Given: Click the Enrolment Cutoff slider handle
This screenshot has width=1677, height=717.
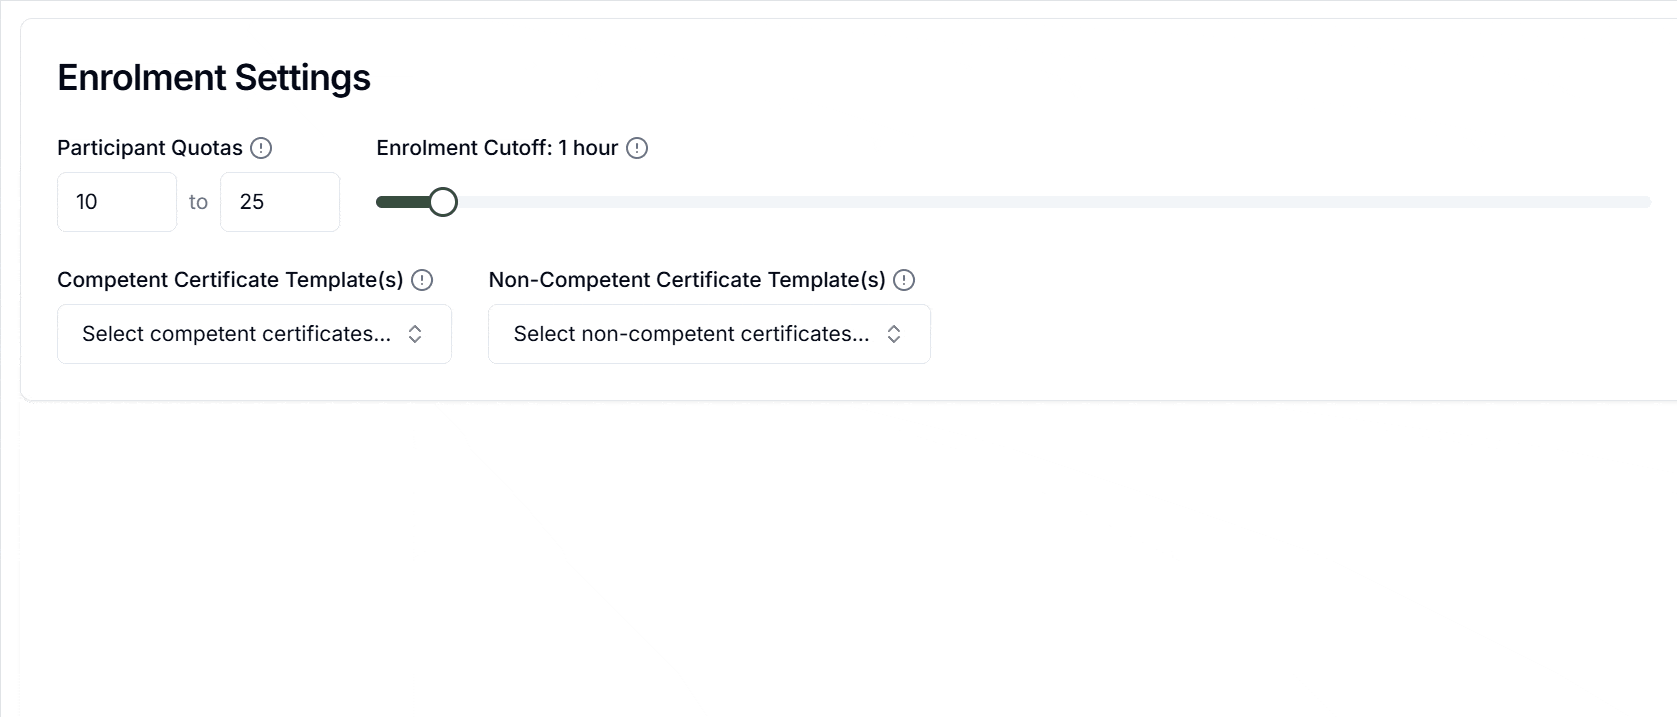Looking at the screenshot, I should pos(443,202).
